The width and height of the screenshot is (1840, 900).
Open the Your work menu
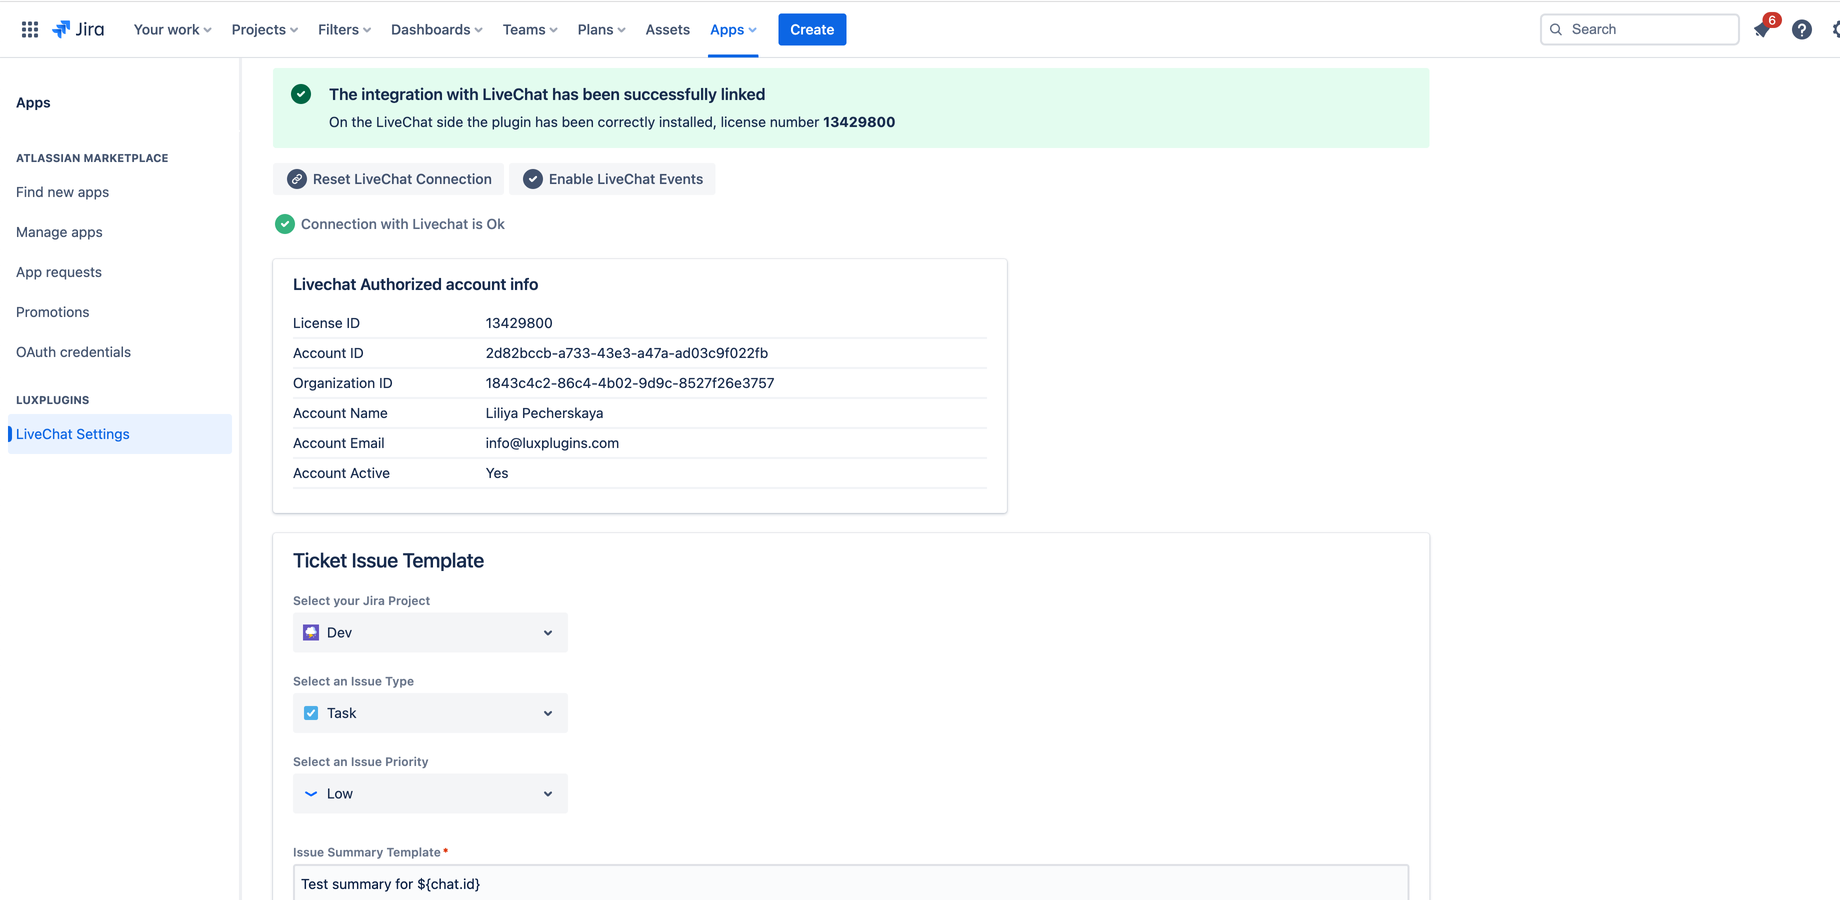point(172,29)
